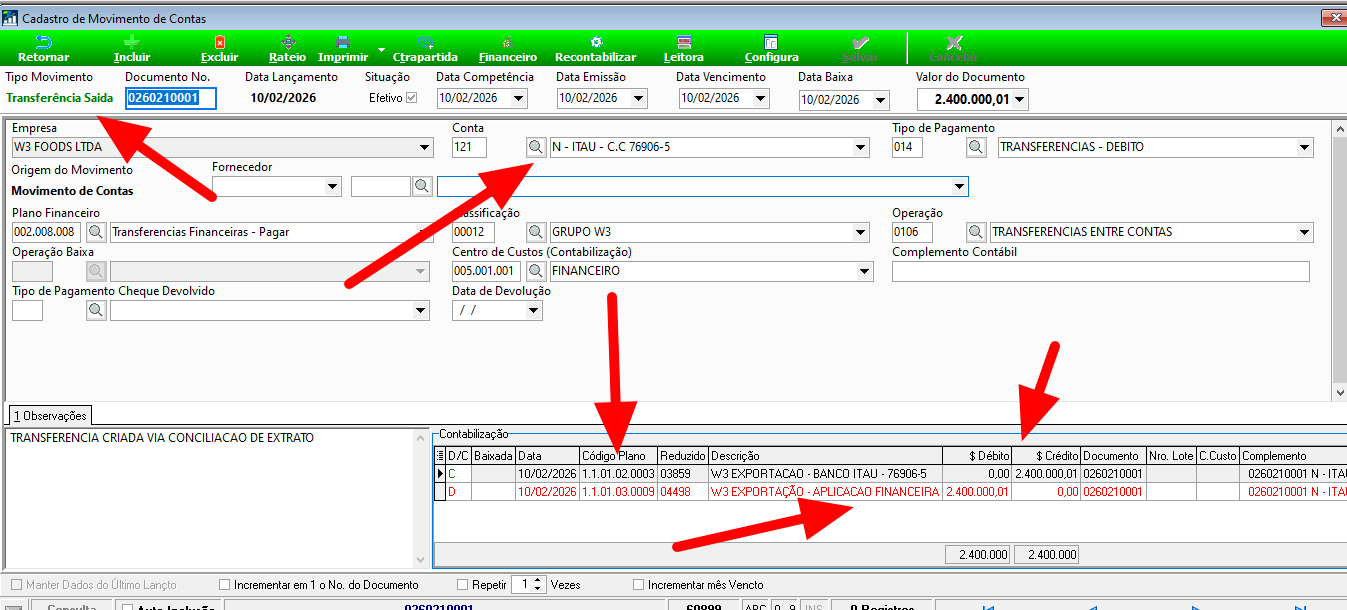Click the Centro de Custos search magnifier
The height and width of the screenshot is (610, 1347).
pos(536,271)
